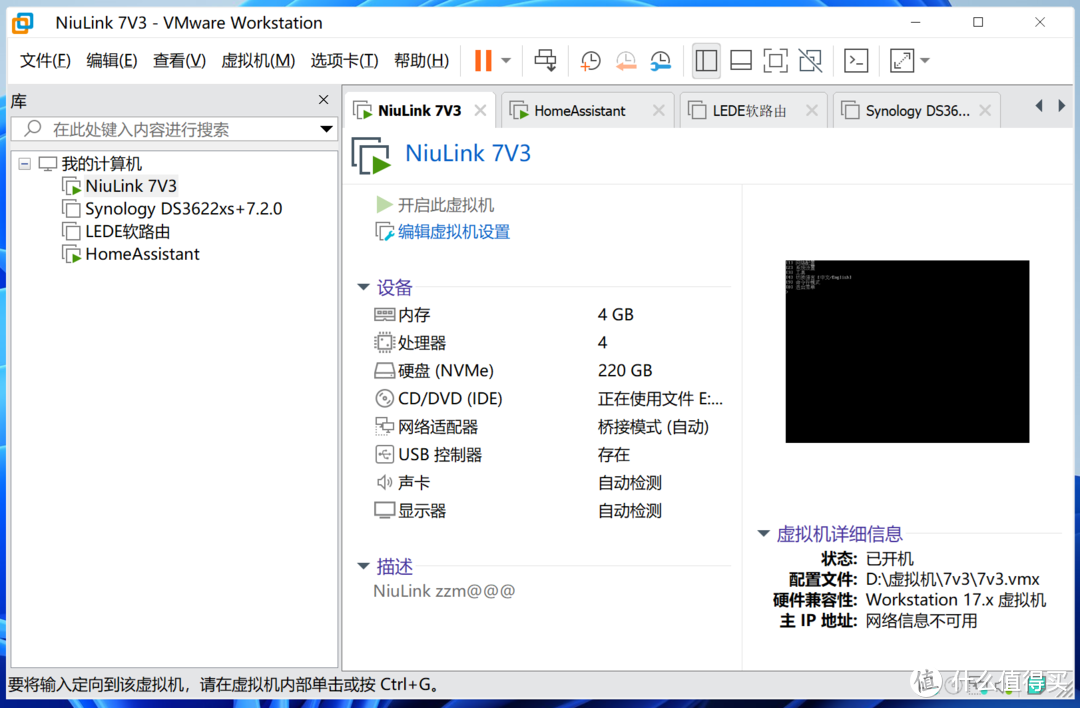Open the snapshot manager
The image size is (1080, 708).
660,61
